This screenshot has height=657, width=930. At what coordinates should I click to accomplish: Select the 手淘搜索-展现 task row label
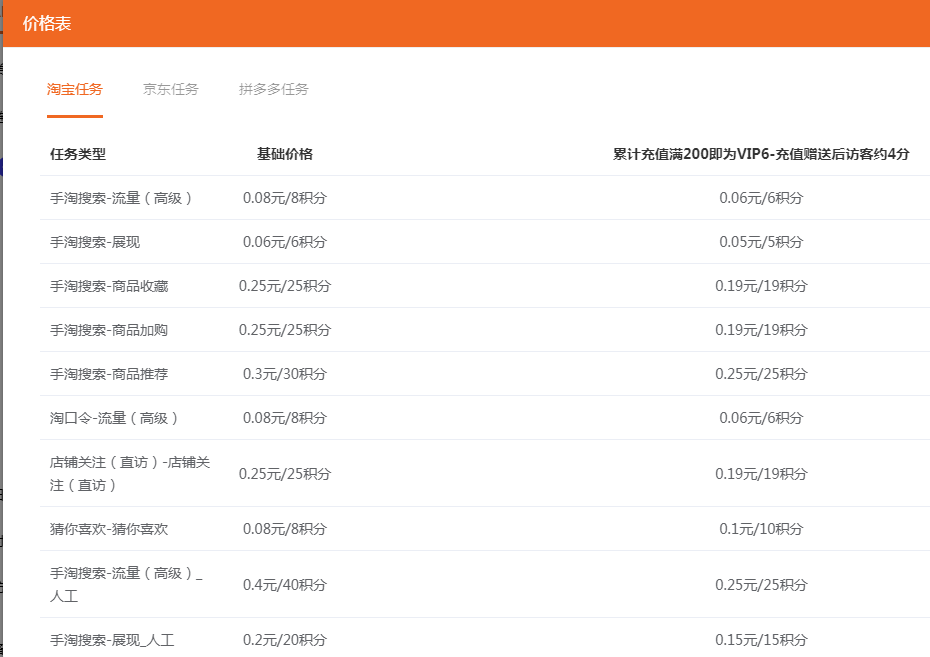pyautogui.click(x=98, y=242)
